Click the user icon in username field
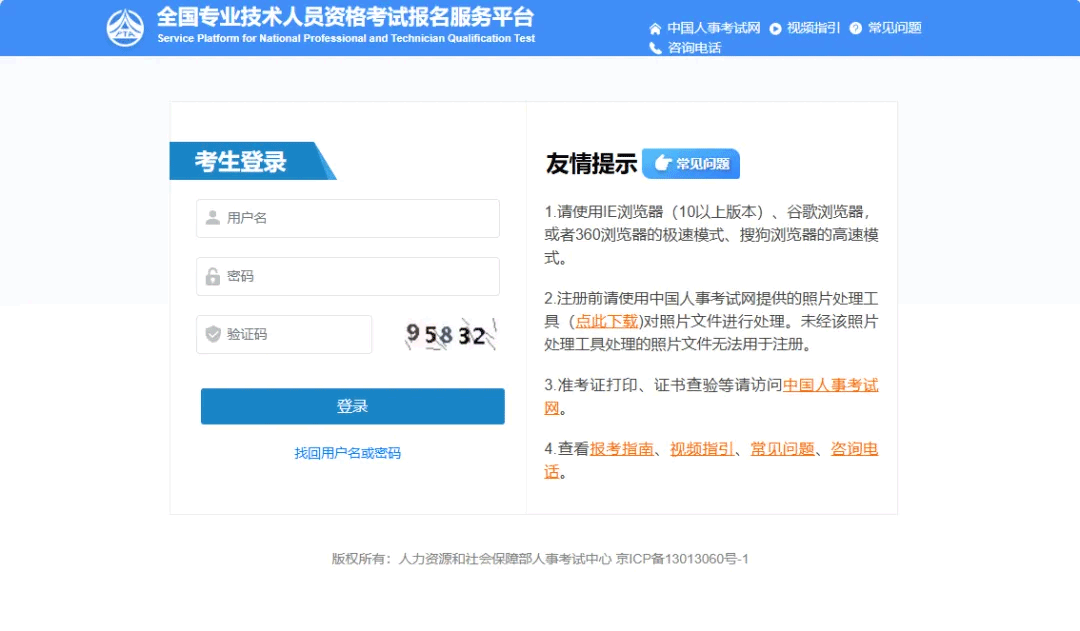 coord(212,218)
